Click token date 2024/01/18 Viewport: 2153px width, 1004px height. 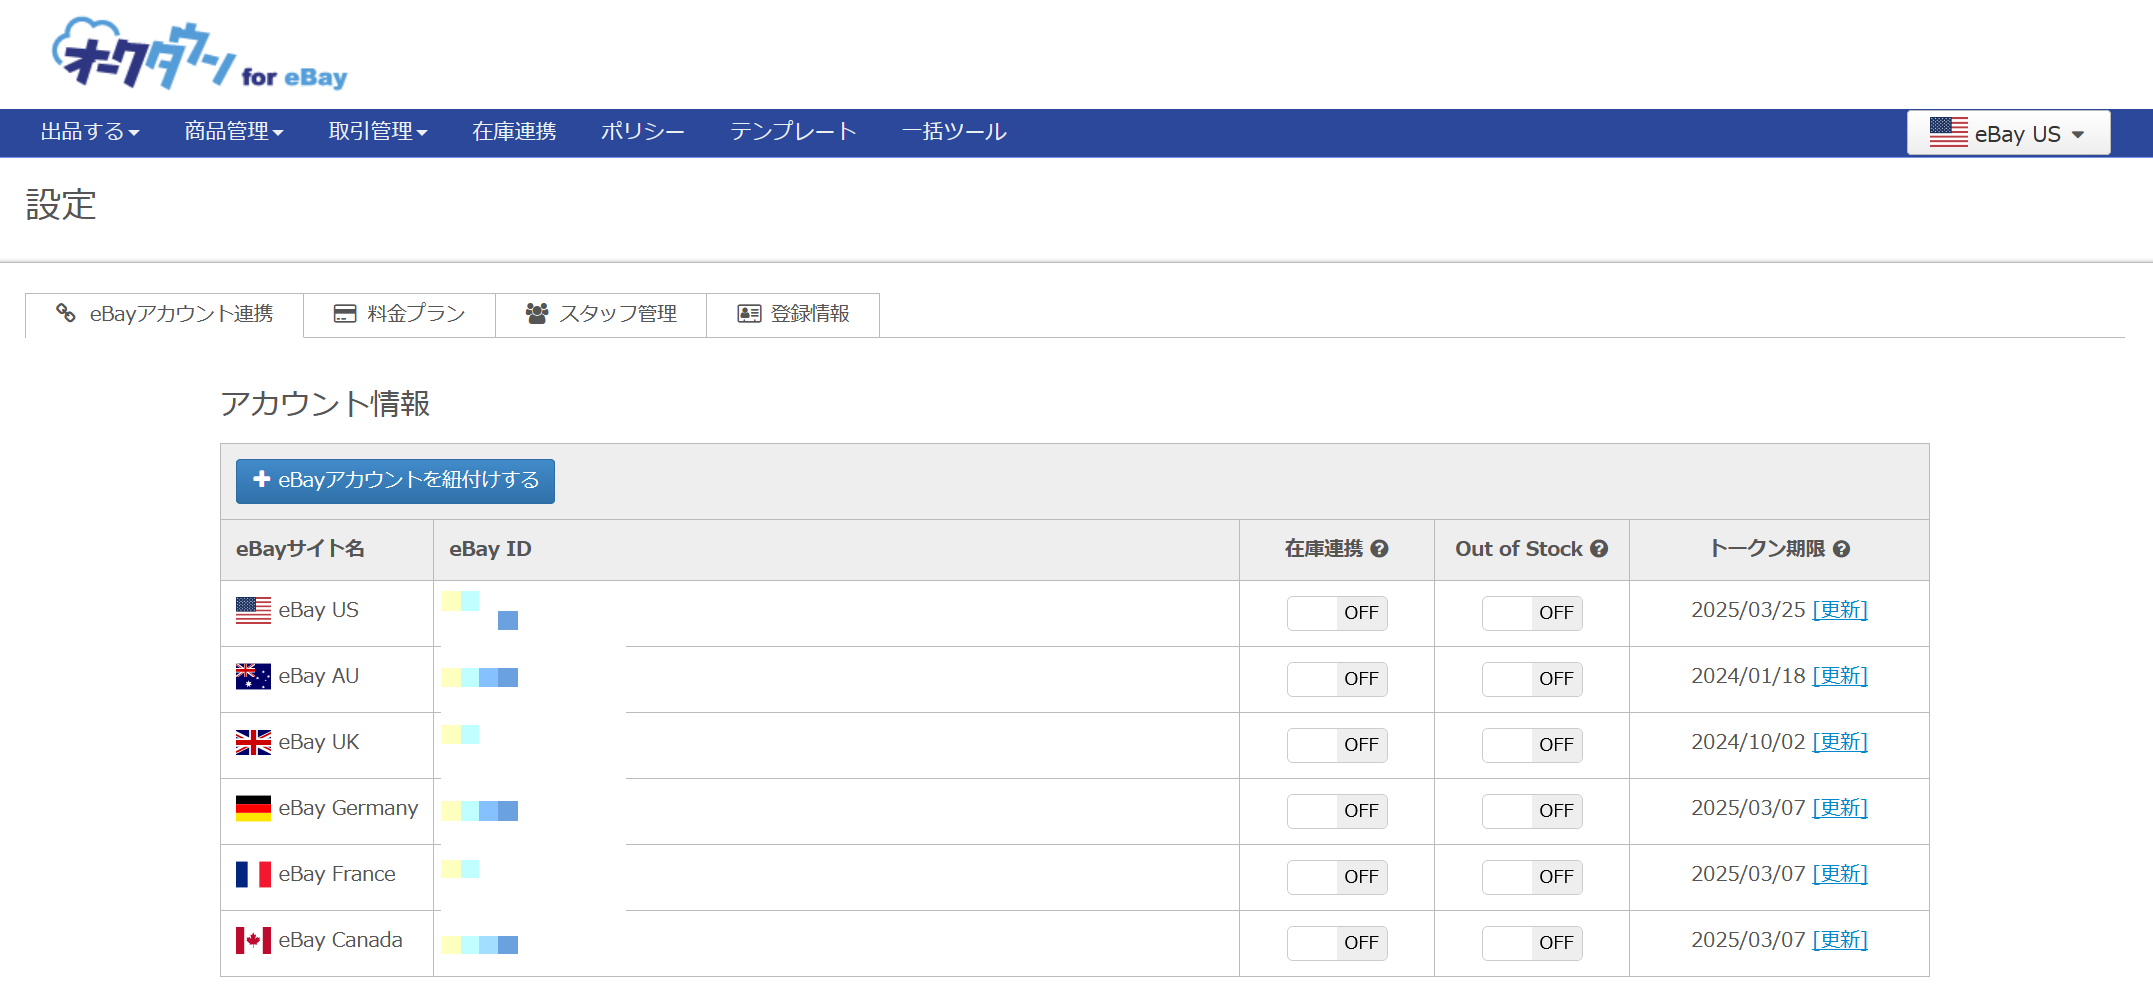pyautogui.click(x=1748, y=676)
